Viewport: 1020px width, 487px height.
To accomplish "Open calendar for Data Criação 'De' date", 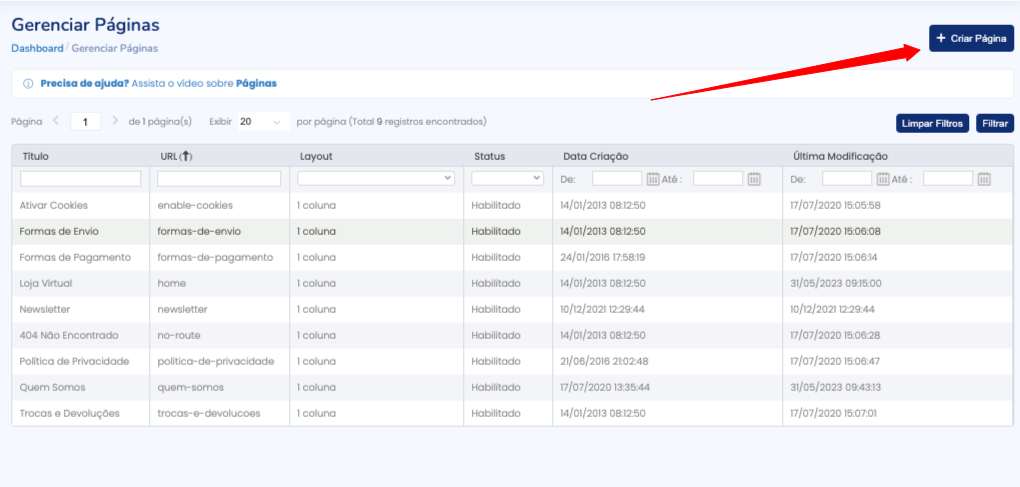I will tap(653, 179).
